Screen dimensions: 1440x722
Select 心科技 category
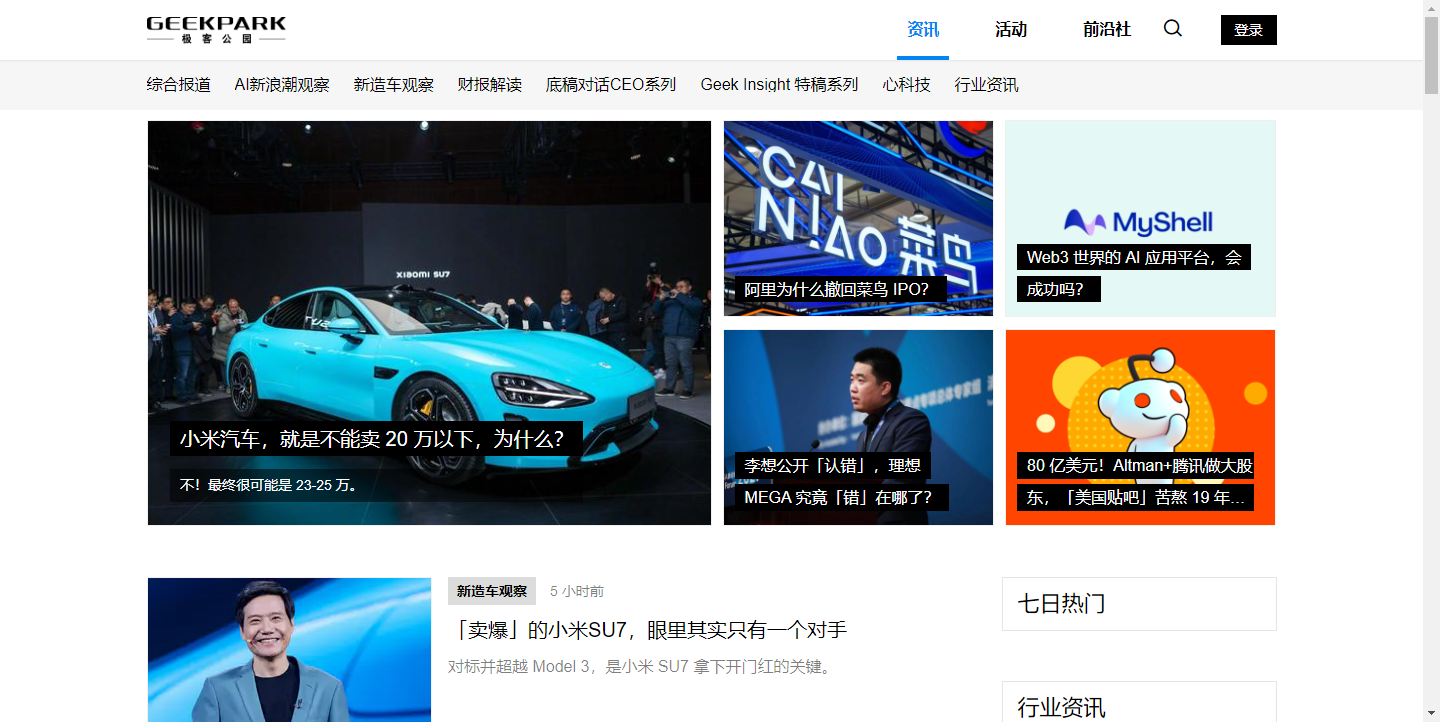pos(906,85)
